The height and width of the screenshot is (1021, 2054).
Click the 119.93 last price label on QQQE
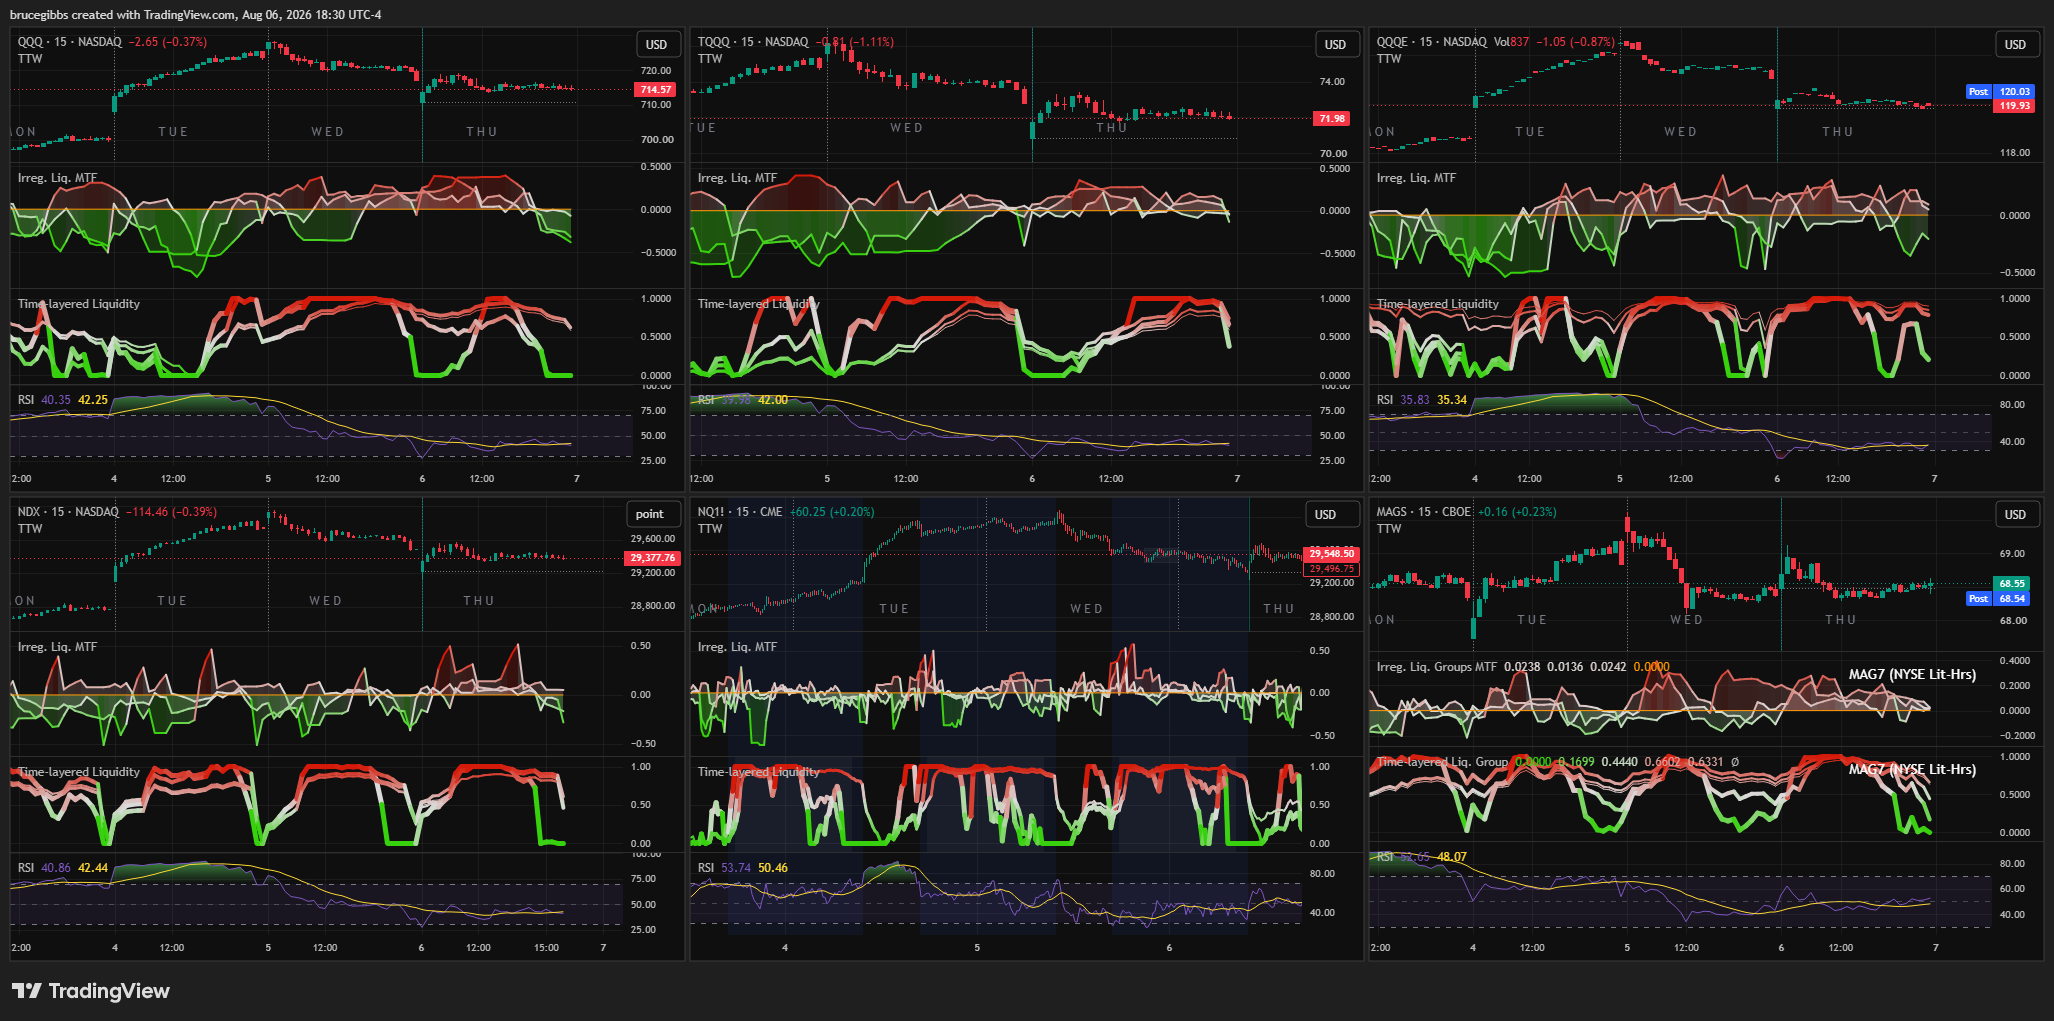coord(2015,106)
